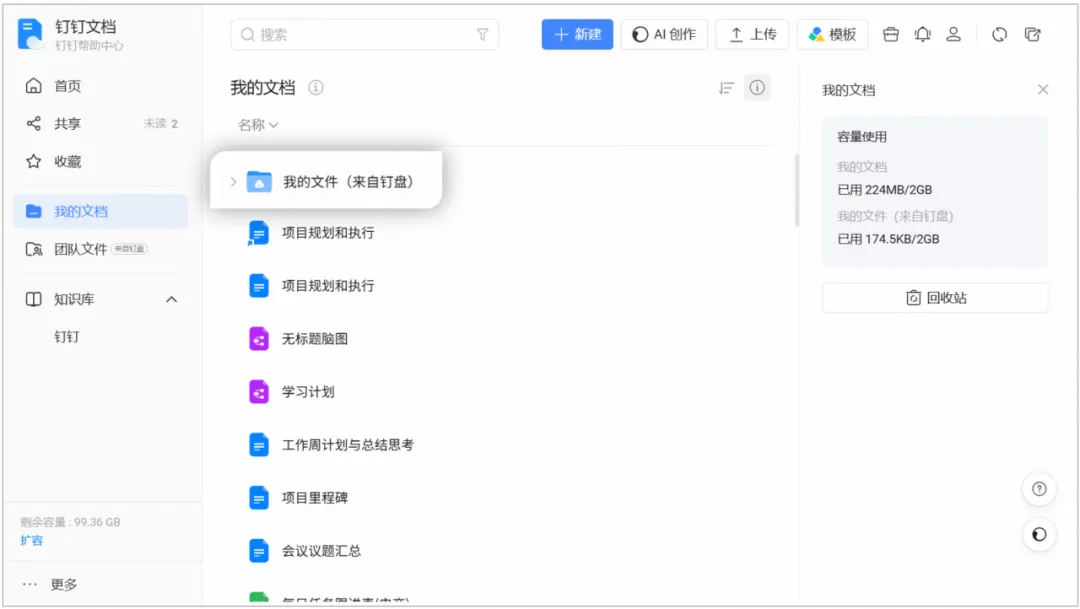Open the 收藏 star icon
This screenshot has width=1080, height=609.
(33, 161)
